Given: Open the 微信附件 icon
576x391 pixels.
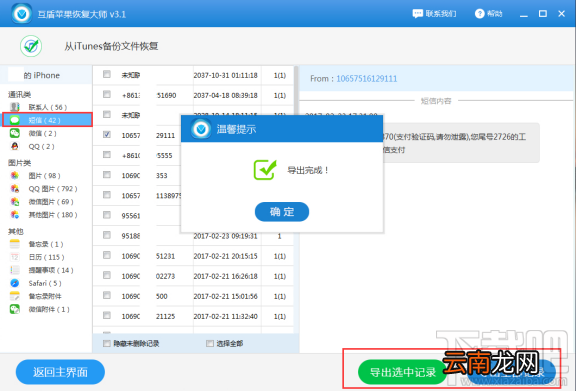Looking at the screenshot, I should tap(15, 309).
